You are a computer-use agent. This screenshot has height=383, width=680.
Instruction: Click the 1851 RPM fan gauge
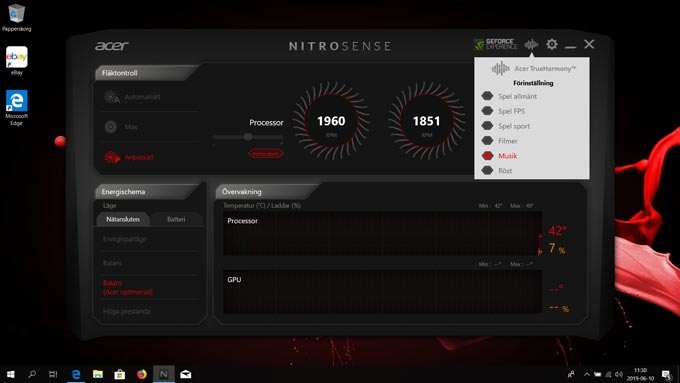click(x=426, y=121)
